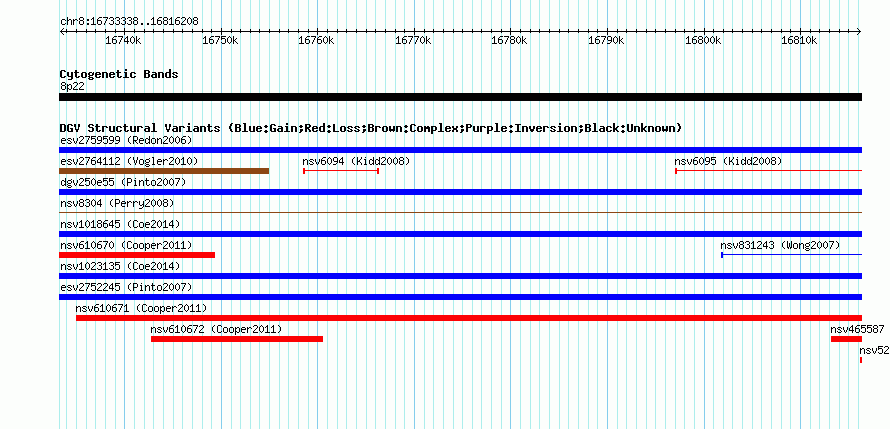Select the nsv1018645 (Coe2014) label
890x429 pixels.
pos(120,224)
